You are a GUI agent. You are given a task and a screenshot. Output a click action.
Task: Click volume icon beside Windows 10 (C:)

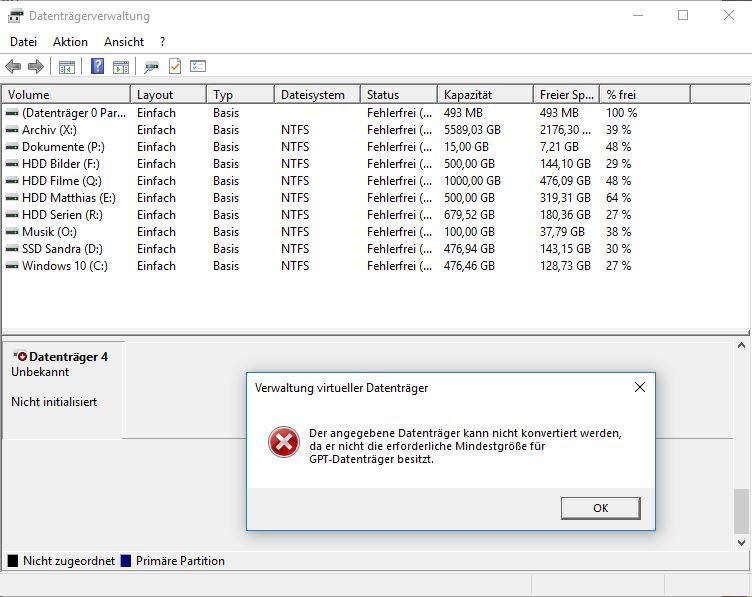pyautogui.click(x=12, y=266)
